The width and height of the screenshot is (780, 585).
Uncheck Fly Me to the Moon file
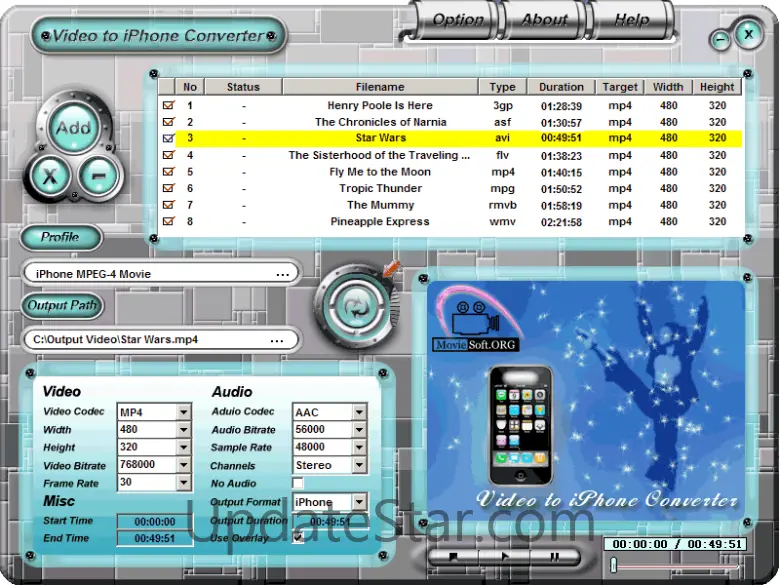click(169, 172)
